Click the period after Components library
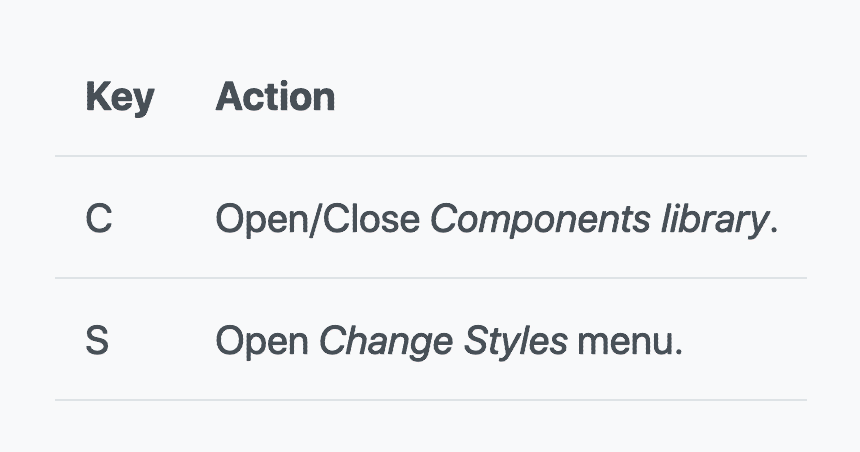 pos(774,231)
